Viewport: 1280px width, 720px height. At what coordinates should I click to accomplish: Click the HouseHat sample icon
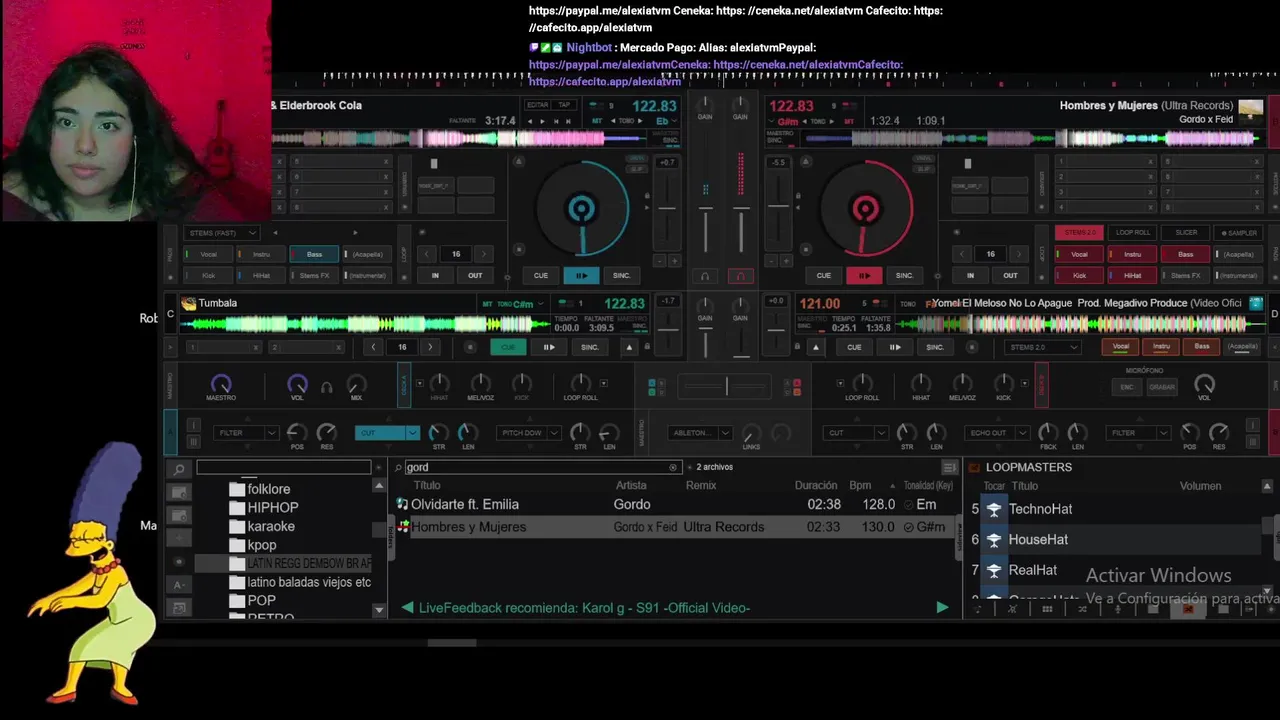[x=994, y=540]
